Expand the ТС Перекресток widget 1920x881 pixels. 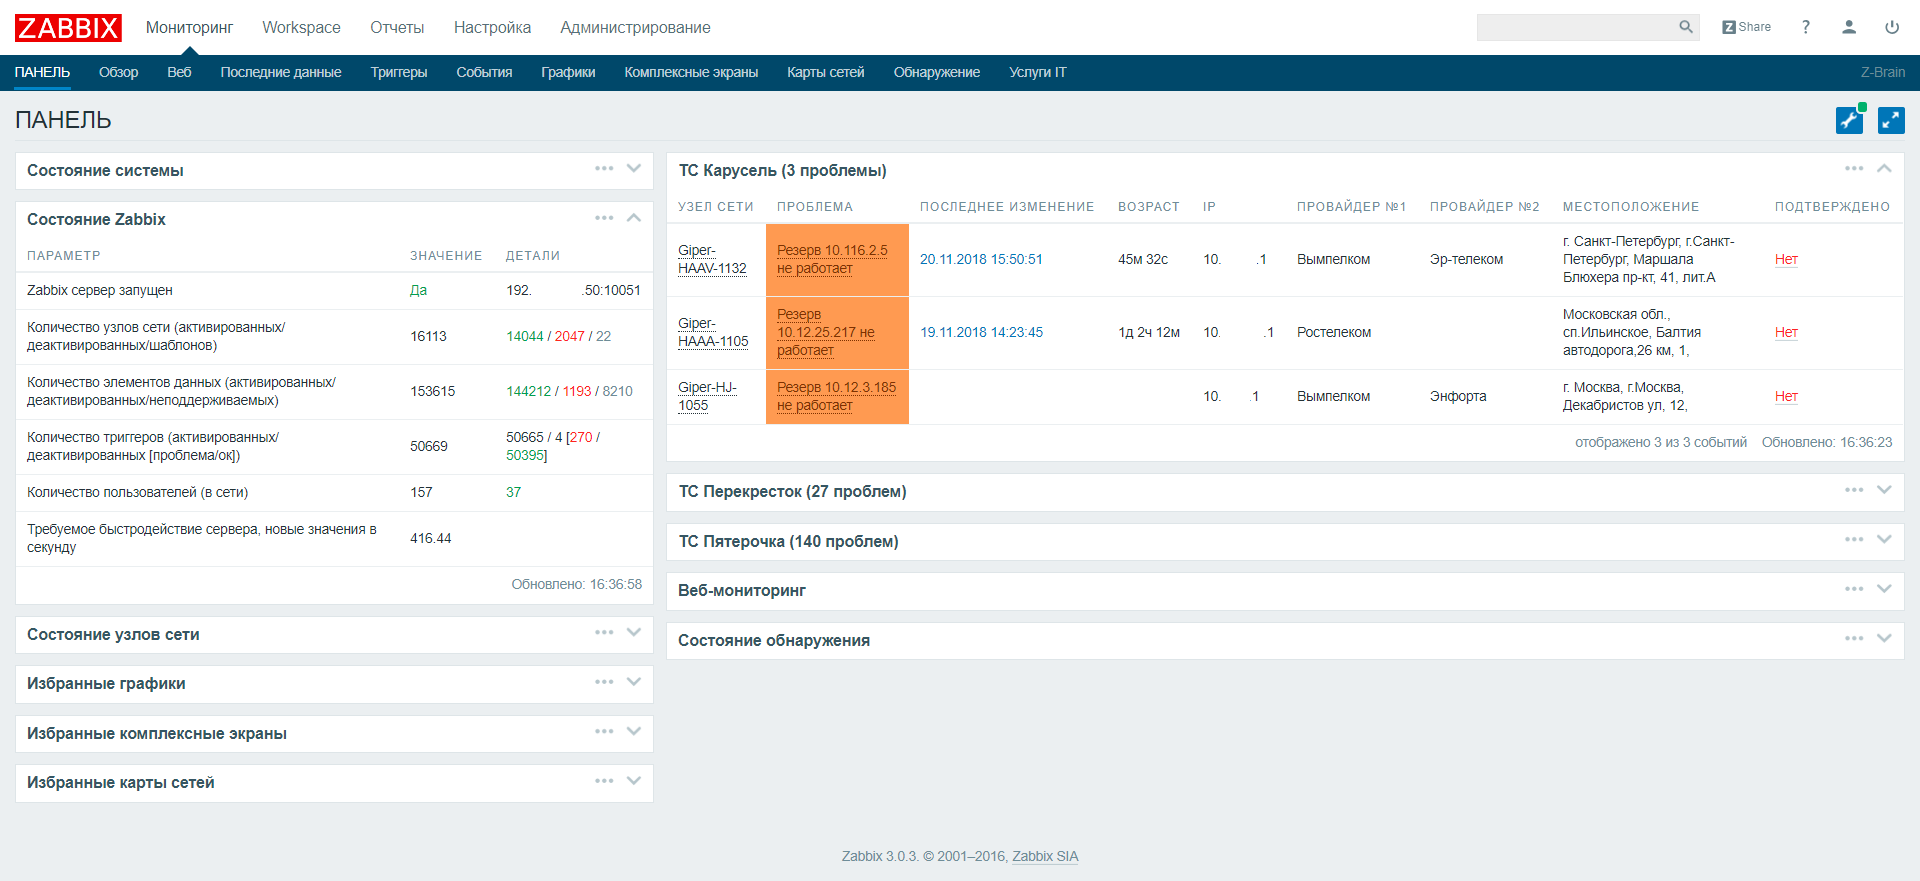coord(1884,489)
